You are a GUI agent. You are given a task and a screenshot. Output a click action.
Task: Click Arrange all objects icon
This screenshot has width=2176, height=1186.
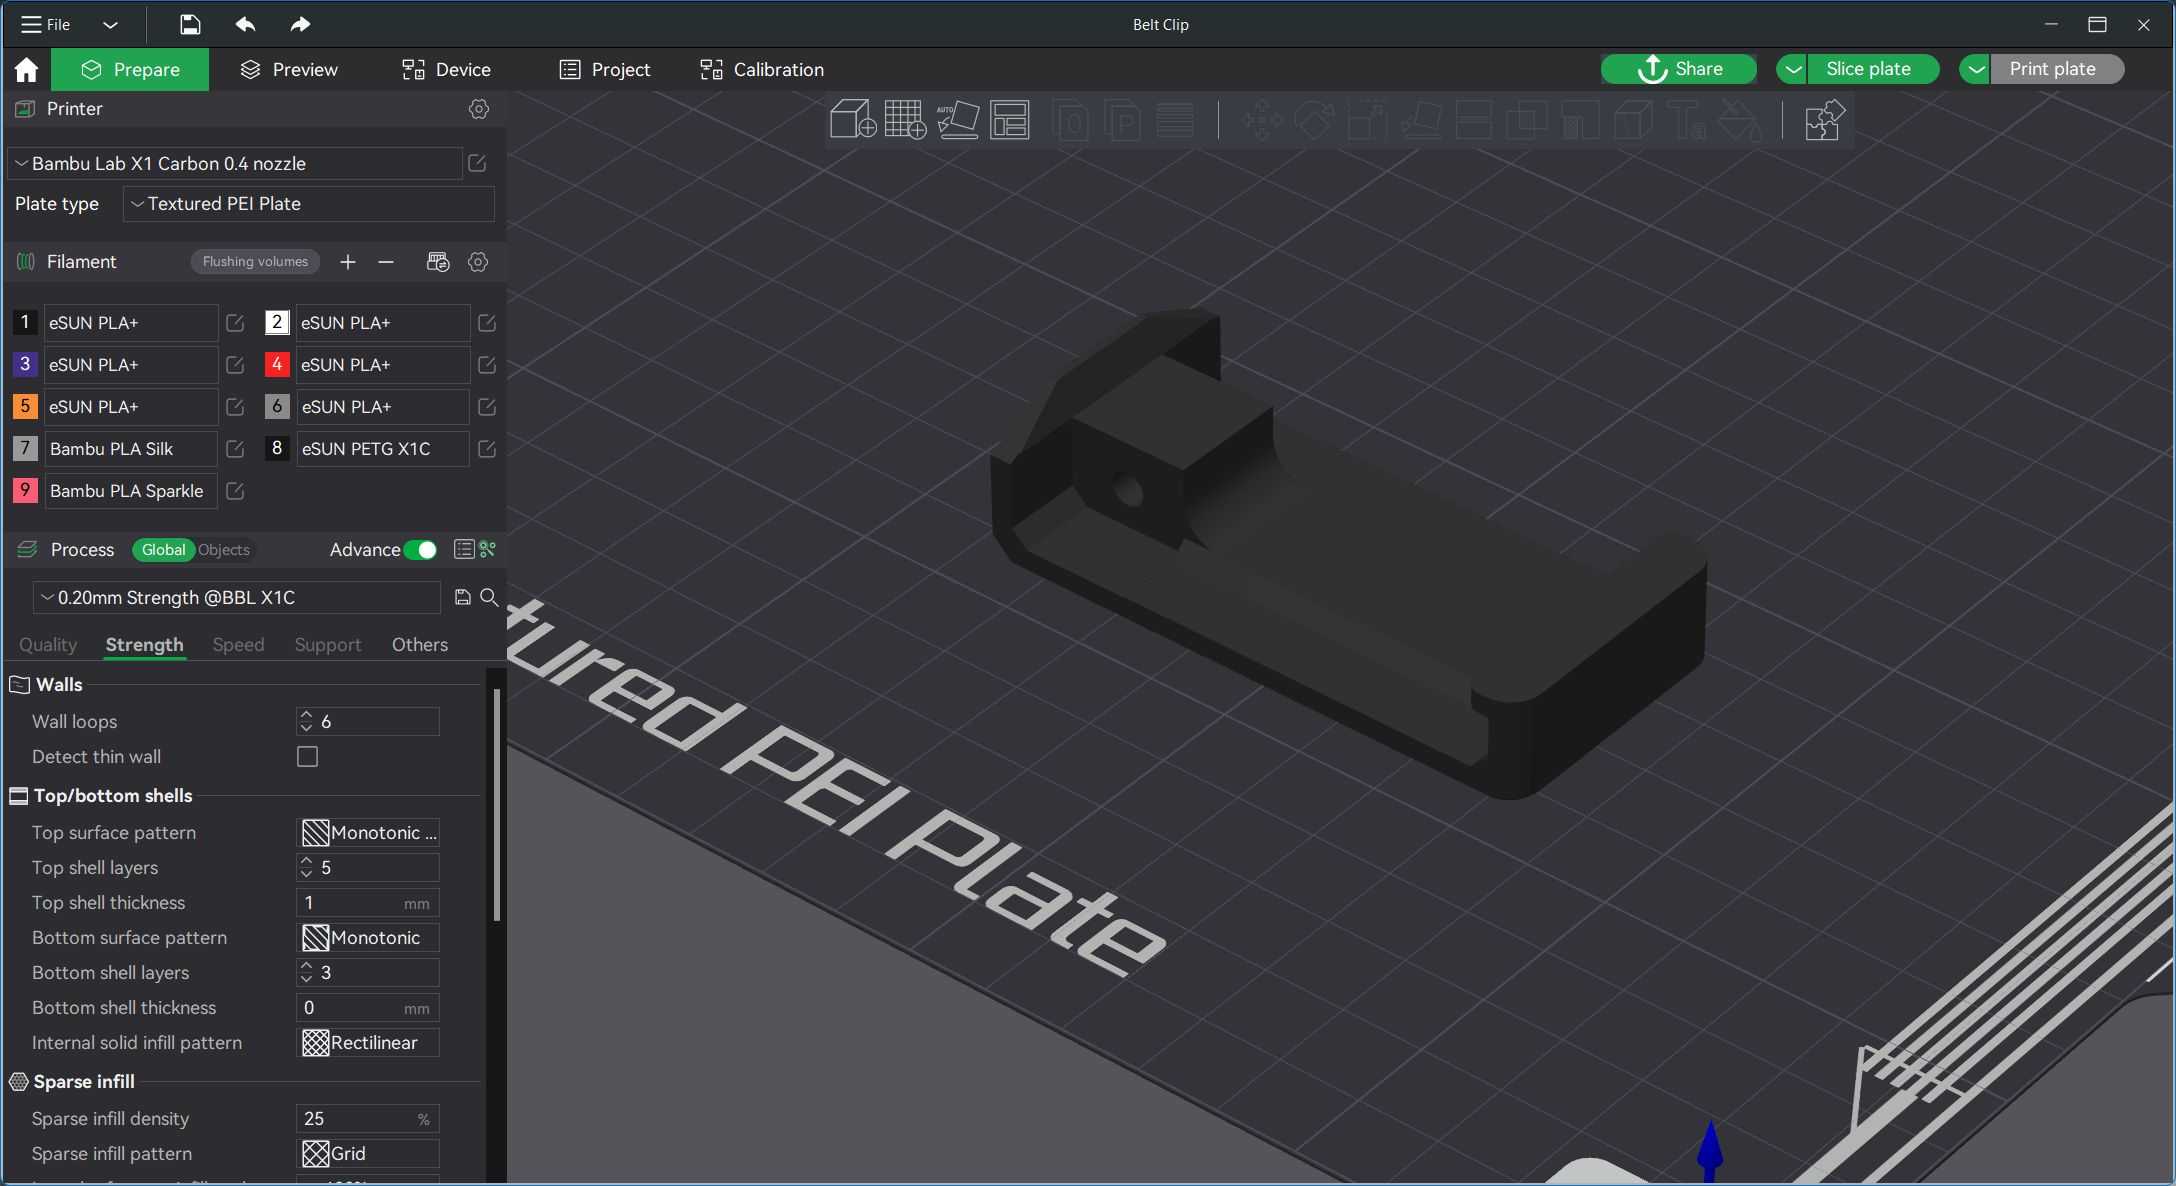click(1010, 120)
